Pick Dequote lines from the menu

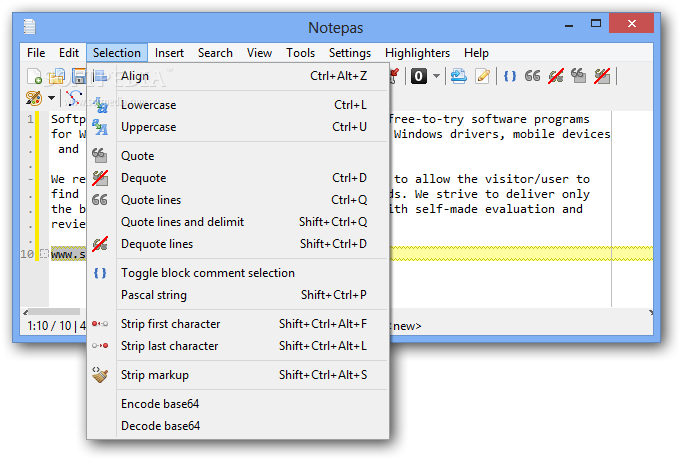238,244
